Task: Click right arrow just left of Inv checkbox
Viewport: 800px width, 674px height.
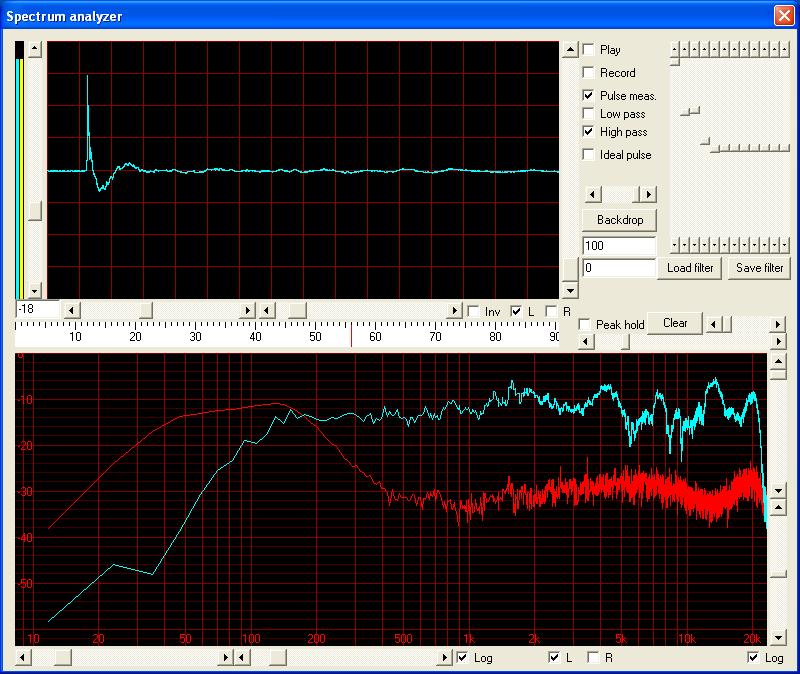Action: pos(455,310)
